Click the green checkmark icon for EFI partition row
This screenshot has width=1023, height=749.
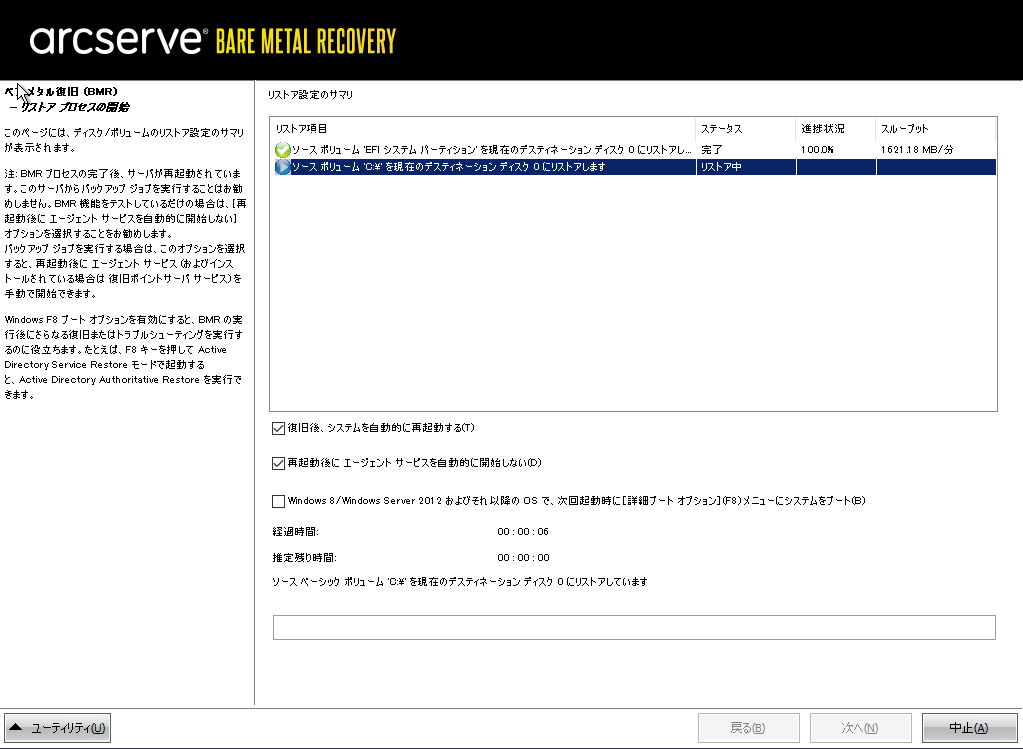click(x=282, y=150)
